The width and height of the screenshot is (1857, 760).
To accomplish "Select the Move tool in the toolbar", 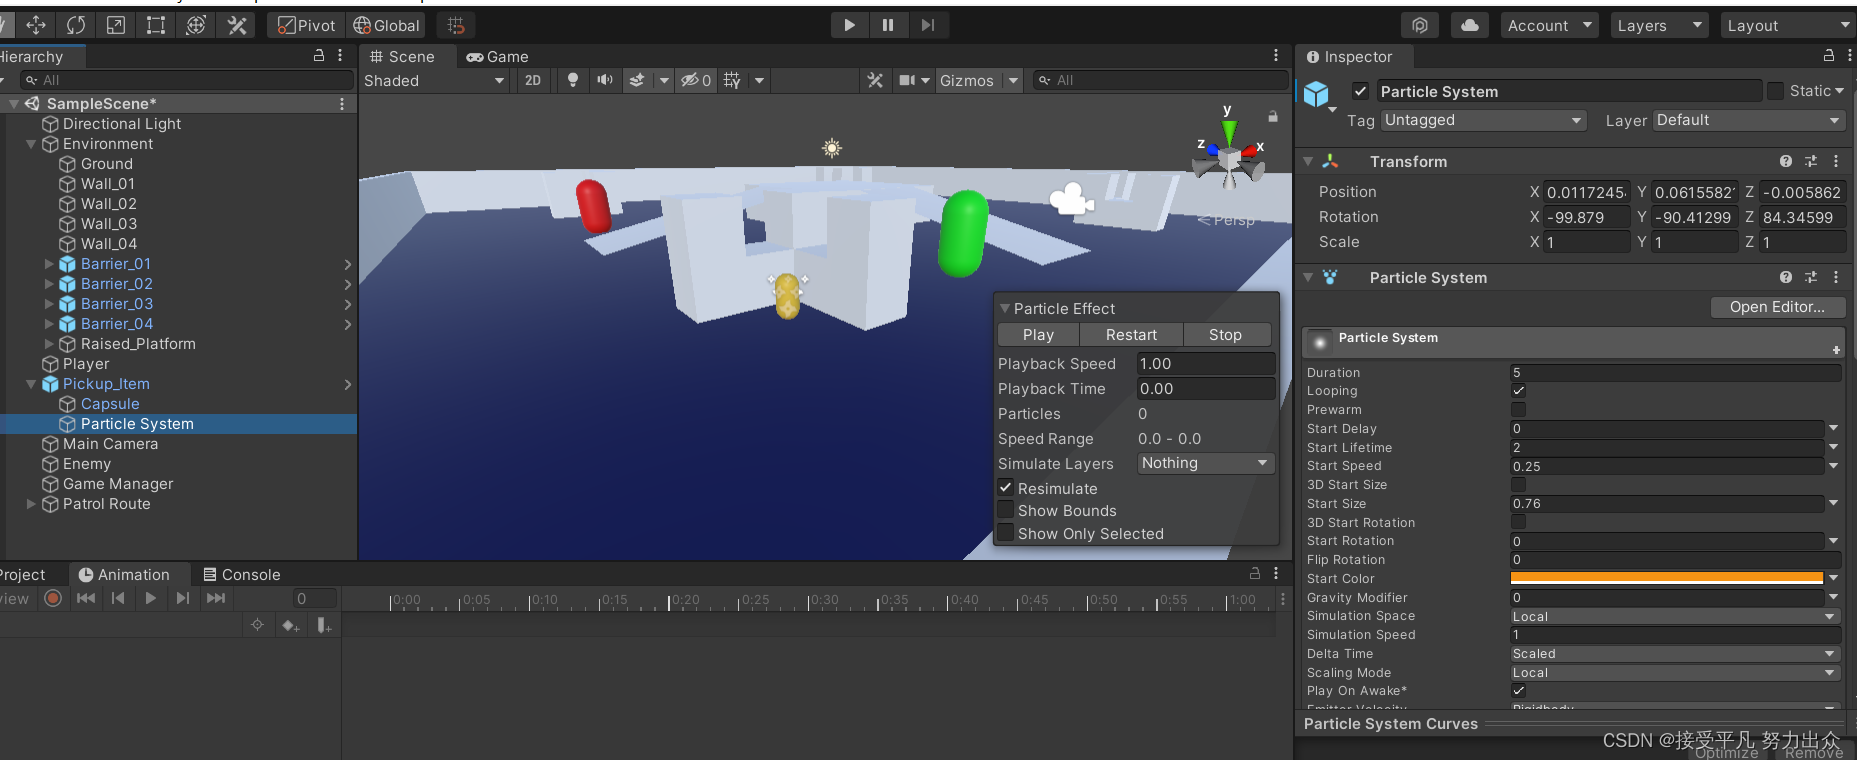I will point(36,25).
